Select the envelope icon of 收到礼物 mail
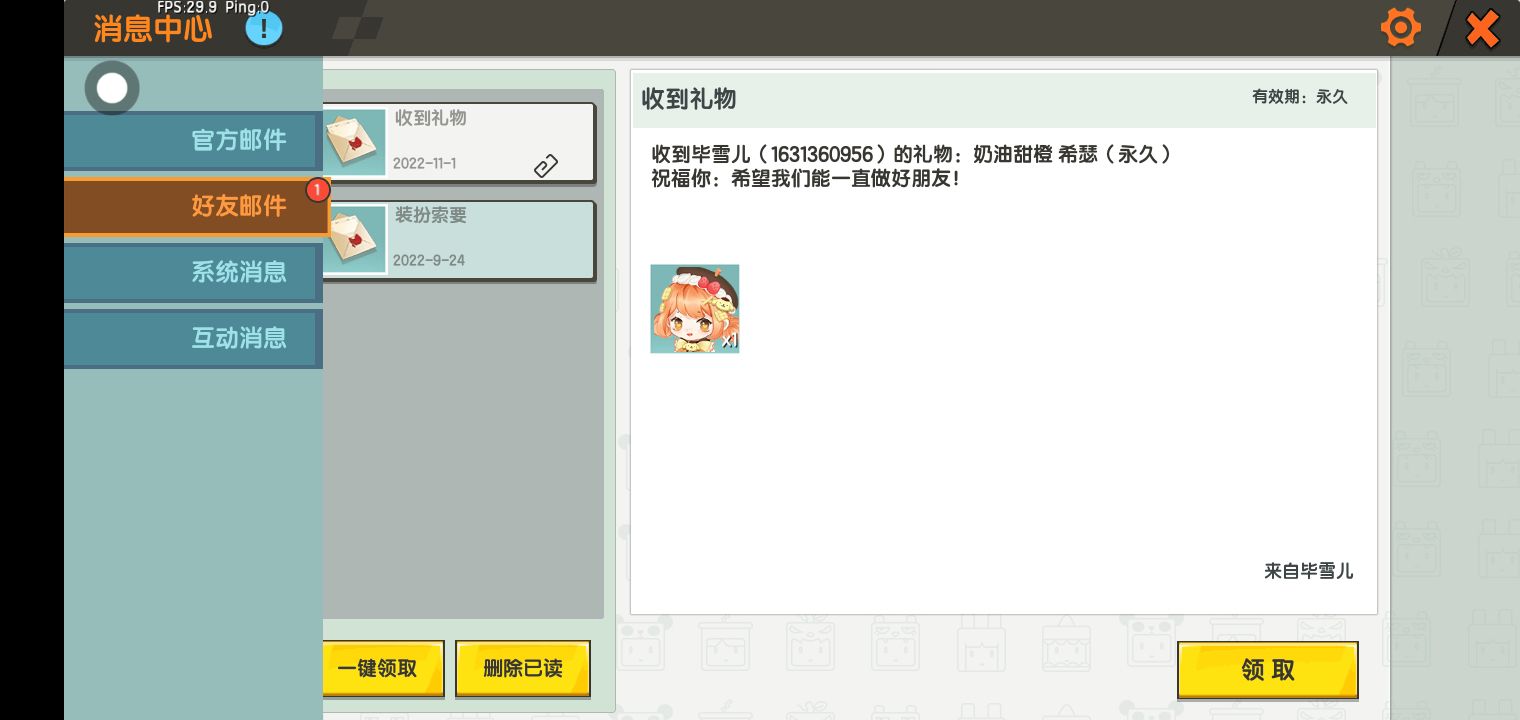 point(355,143)
